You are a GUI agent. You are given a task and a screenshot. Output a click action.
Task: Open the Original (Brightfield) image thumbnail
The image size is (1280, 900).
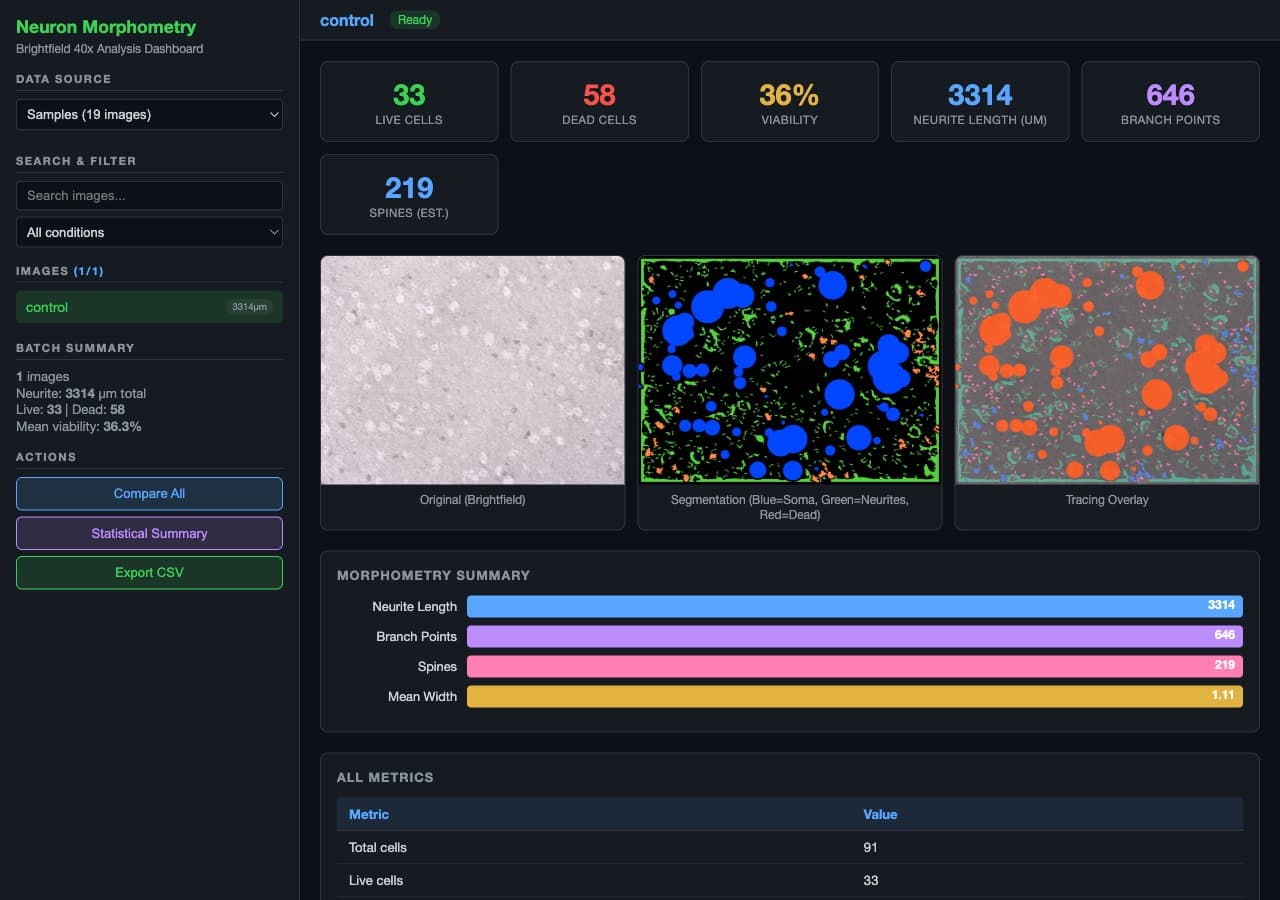click(472, 370)
